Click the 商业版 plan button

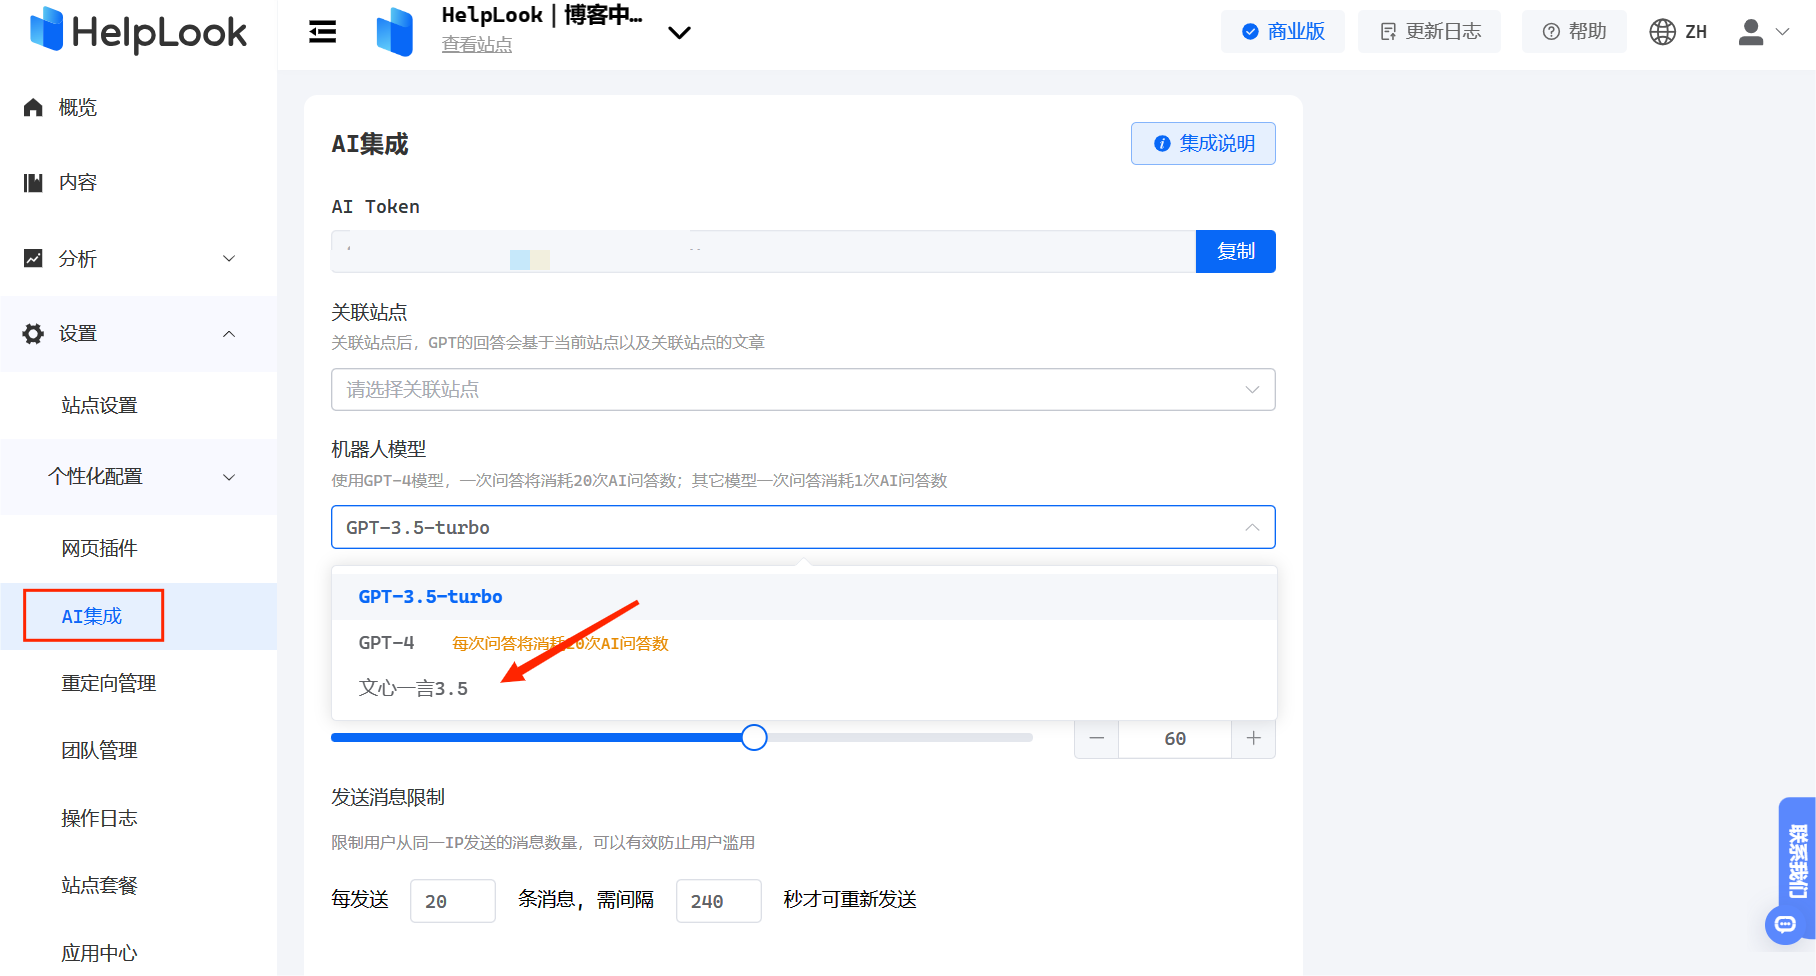point(1283,32)
